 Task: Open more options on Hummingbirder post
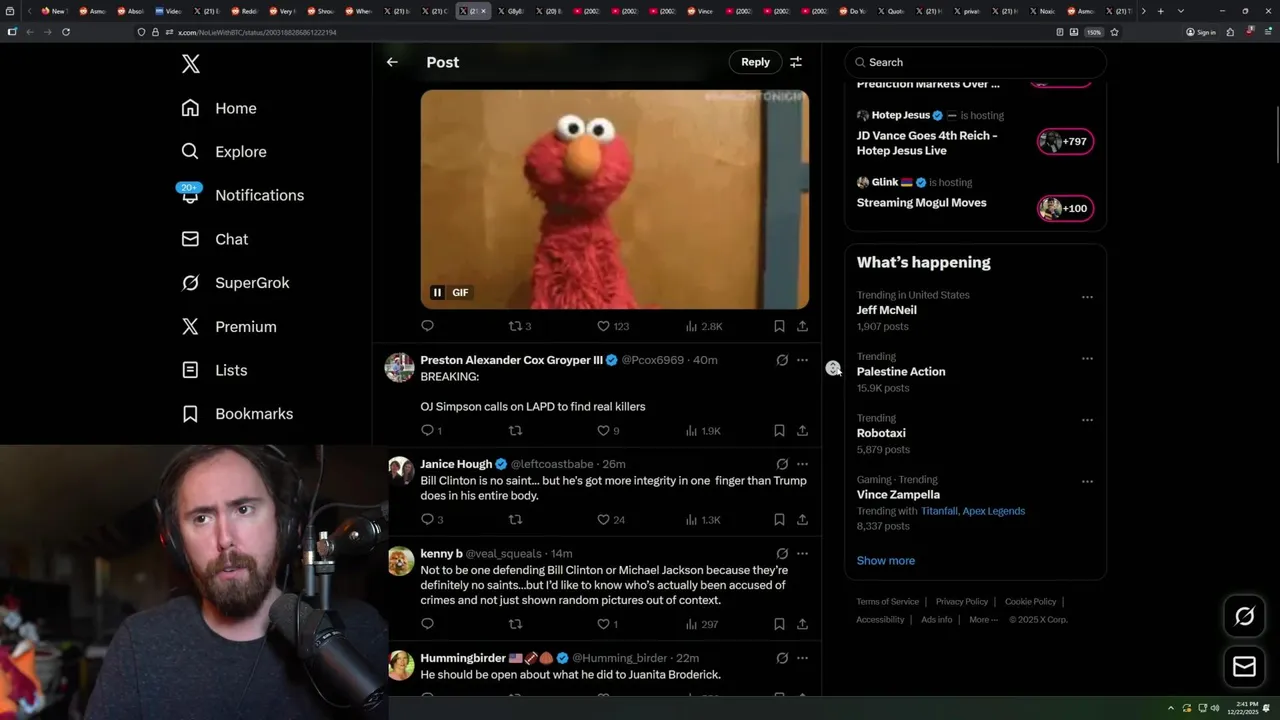(x=802, y=658)
